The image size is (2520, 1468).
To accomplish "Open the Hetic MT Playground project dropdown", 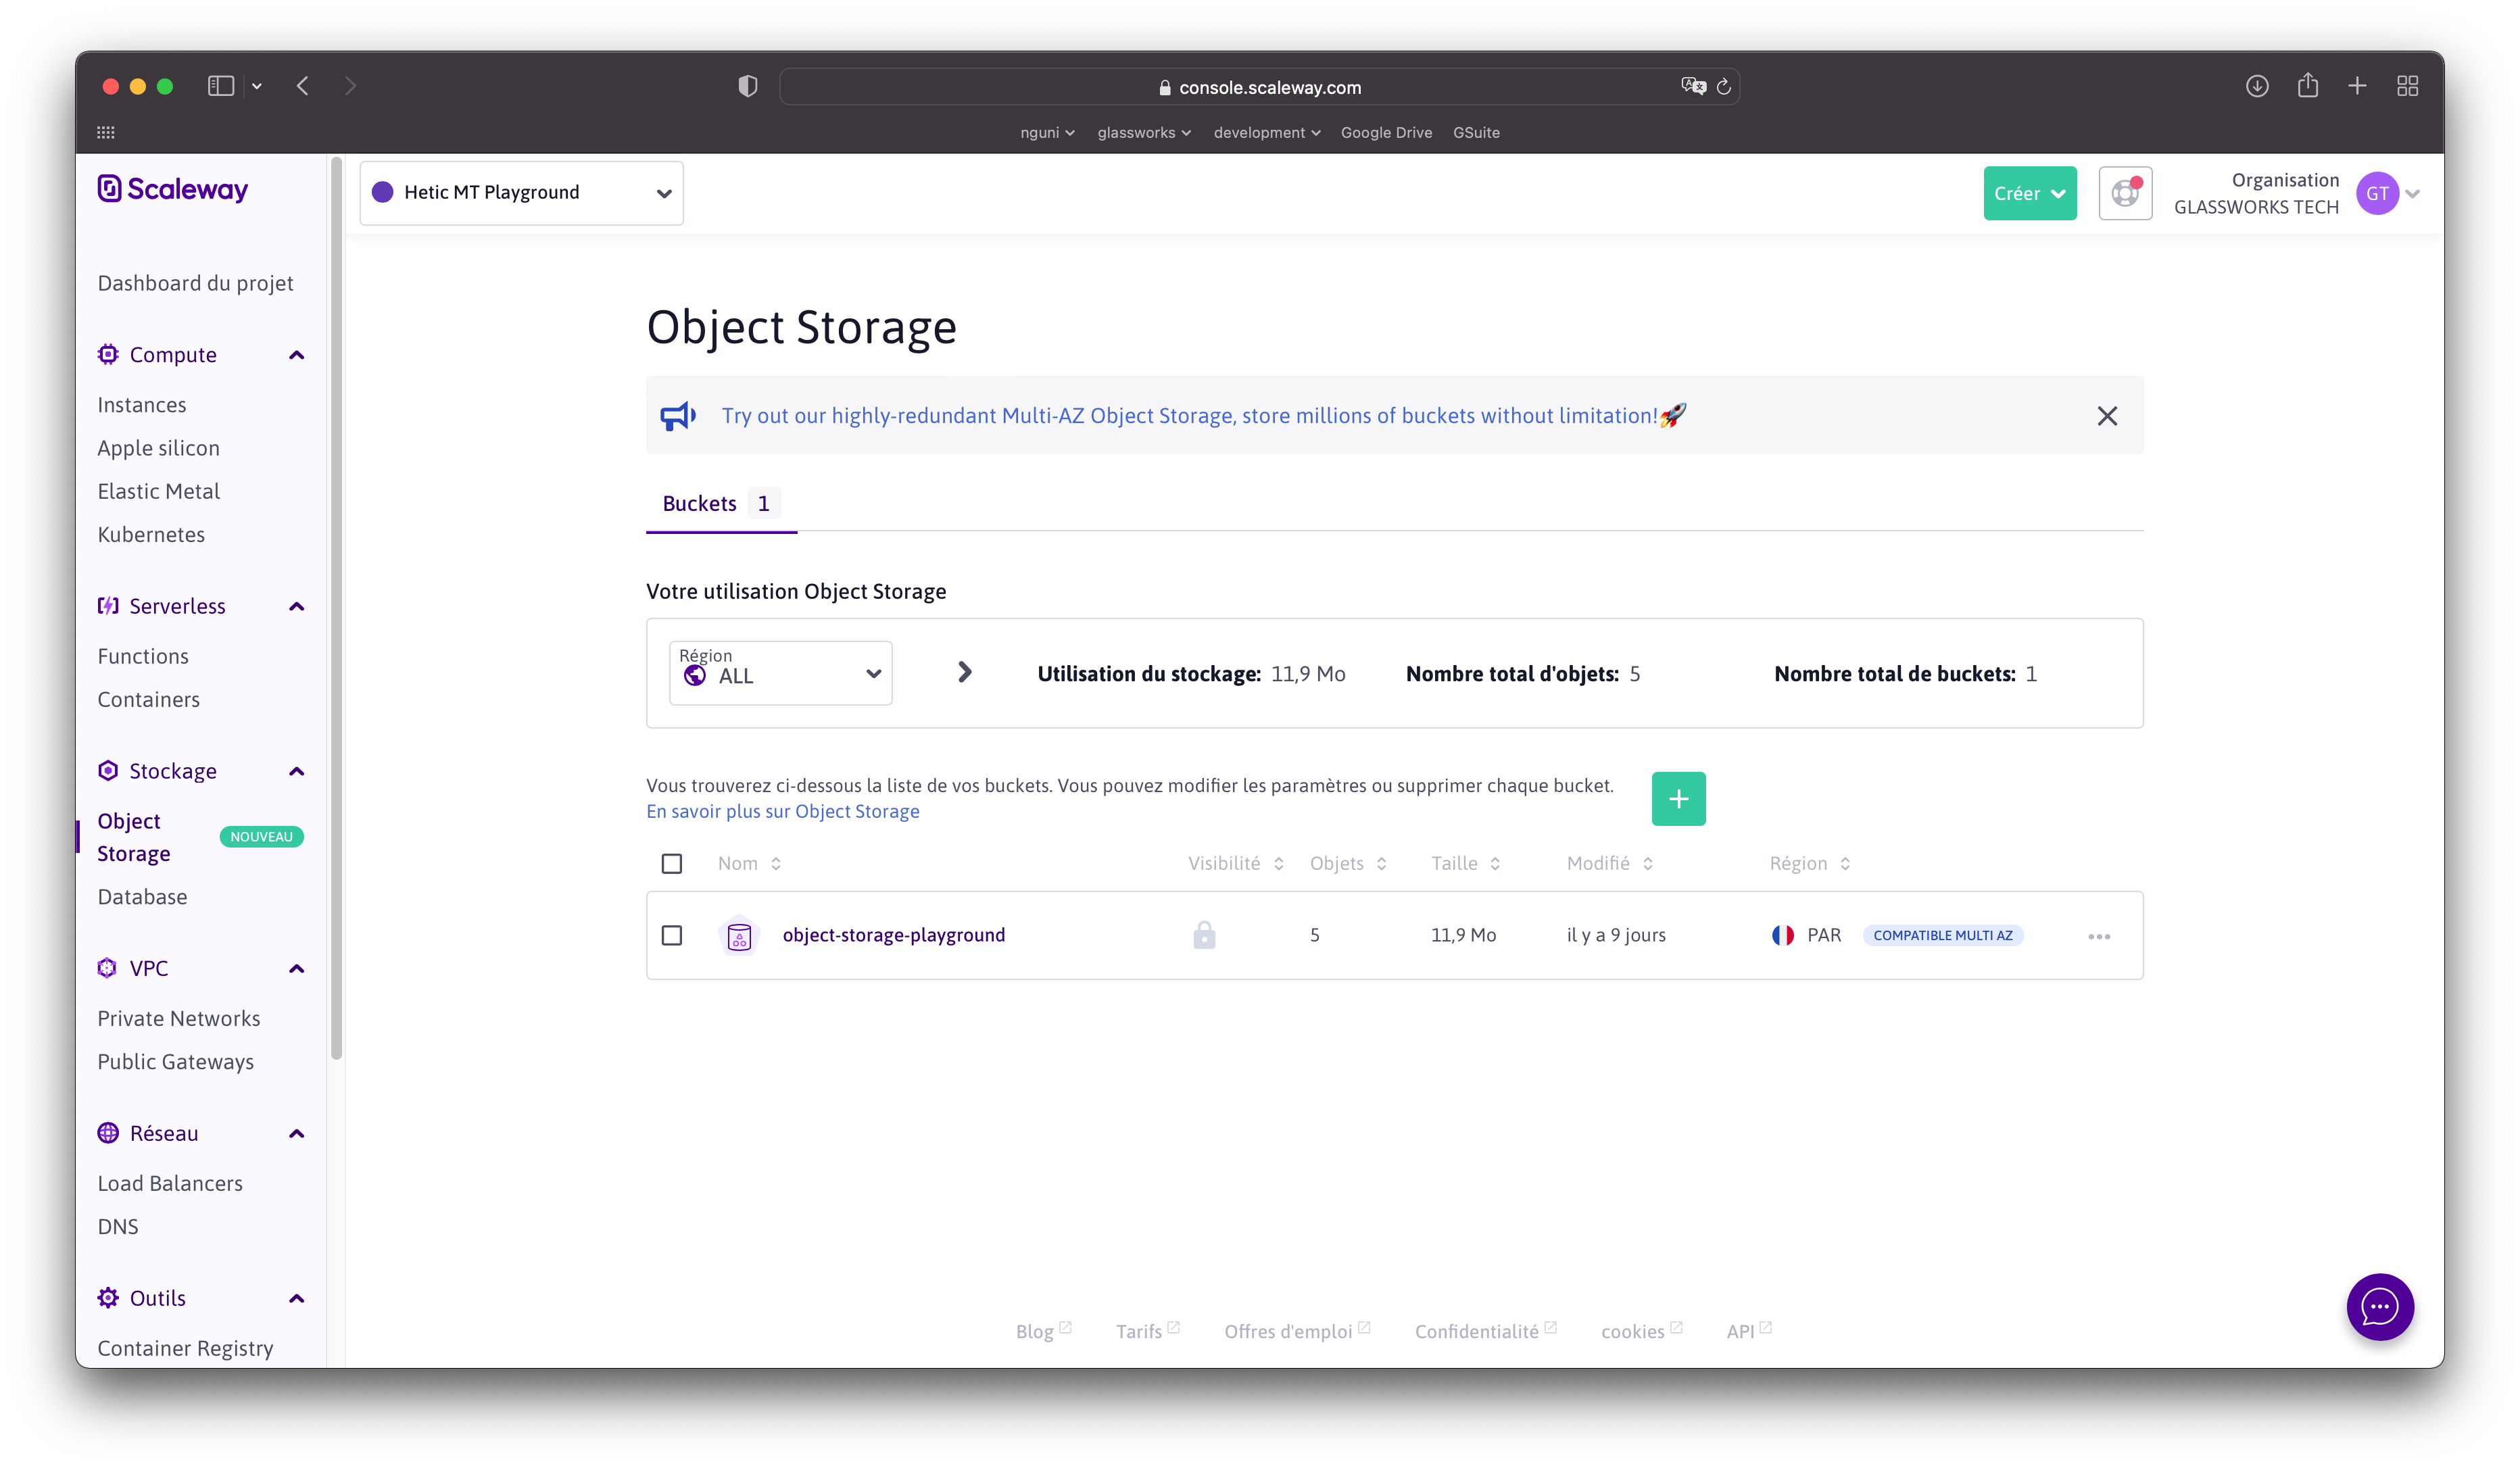I will (x=521, y=193).
